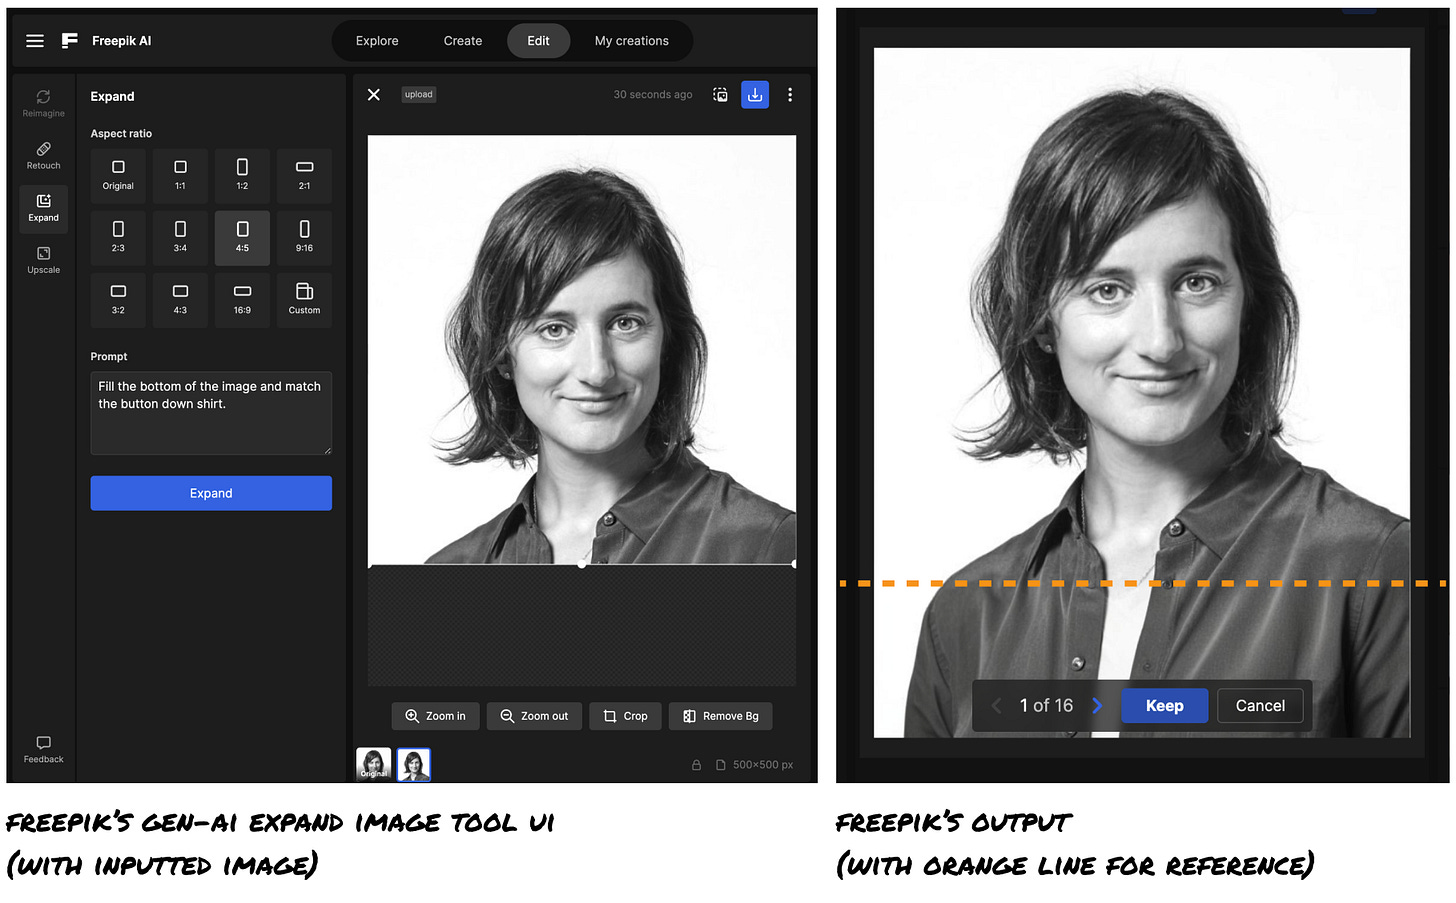Click the 1 of 16 counter
1456x903 pixels.
tap(1046, 706)
